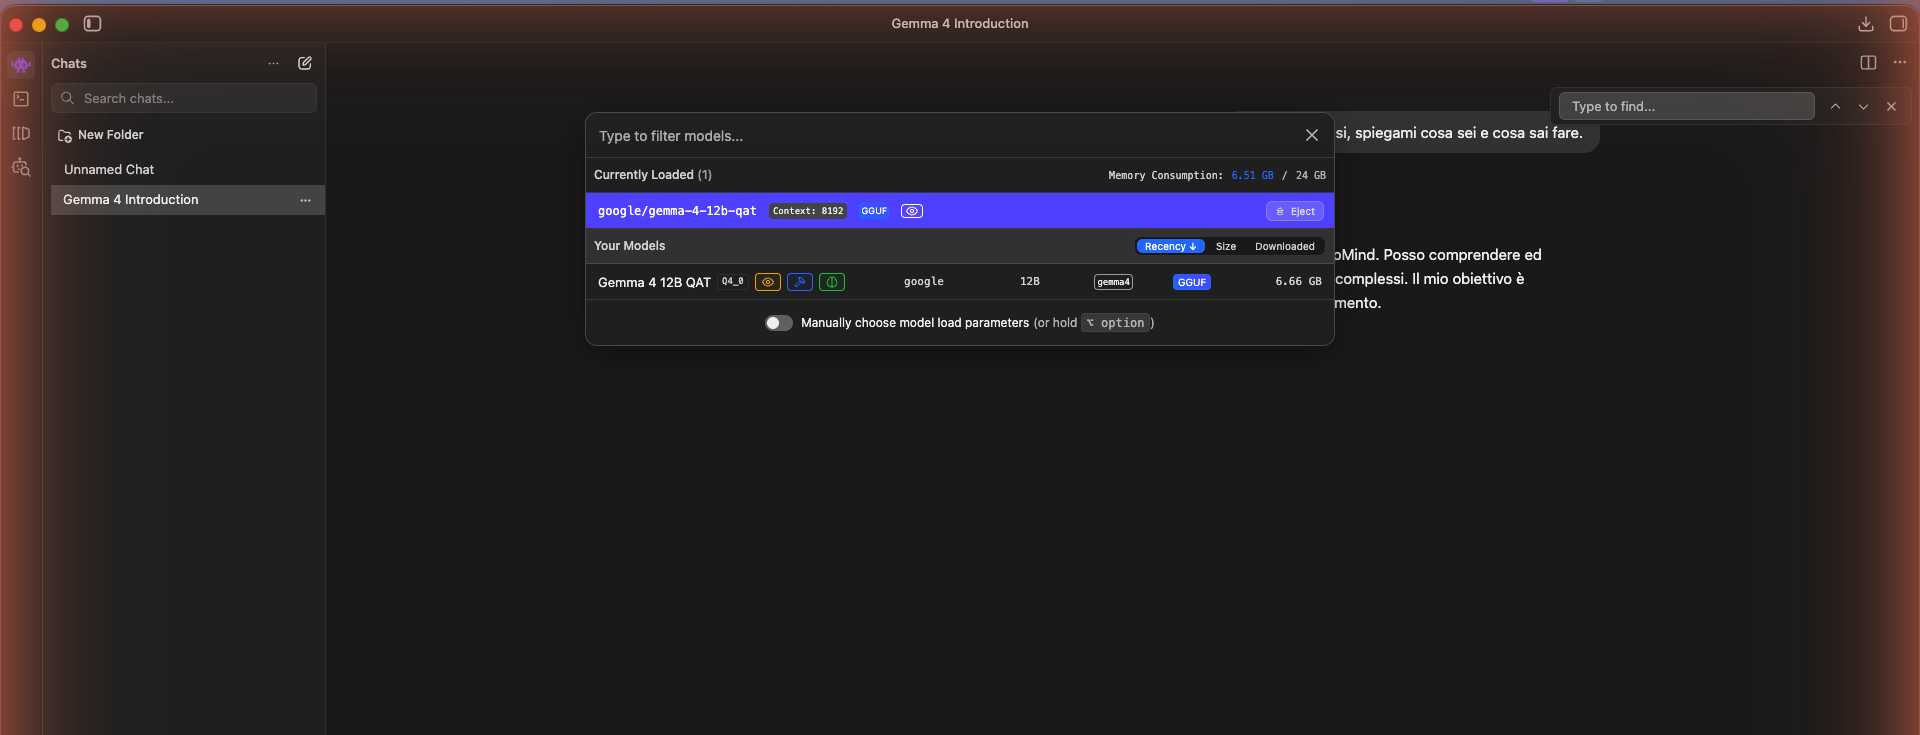The width and height of the screenshot is (1920, 735).
Task: Click the GGUF badge on the loaded model
Action: [x=874, y=211]
